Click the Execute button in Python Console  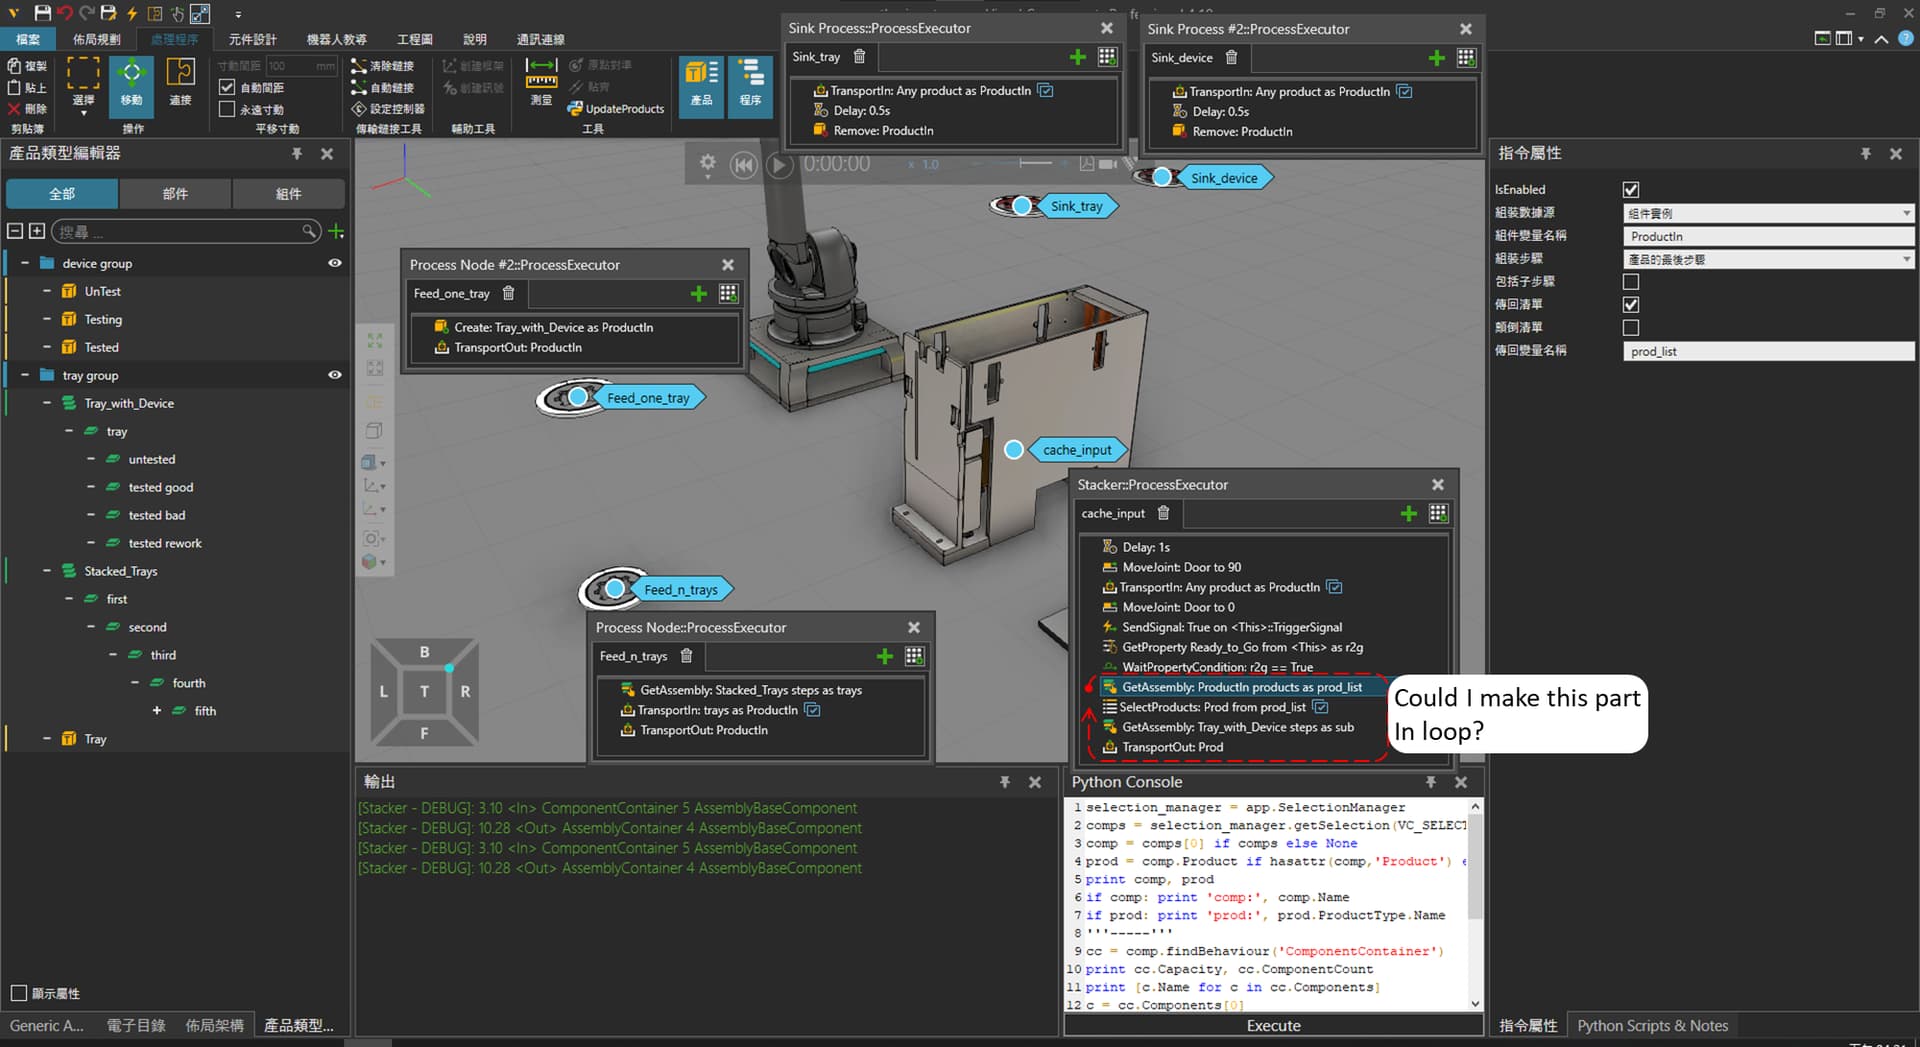pos(1273,1025)
